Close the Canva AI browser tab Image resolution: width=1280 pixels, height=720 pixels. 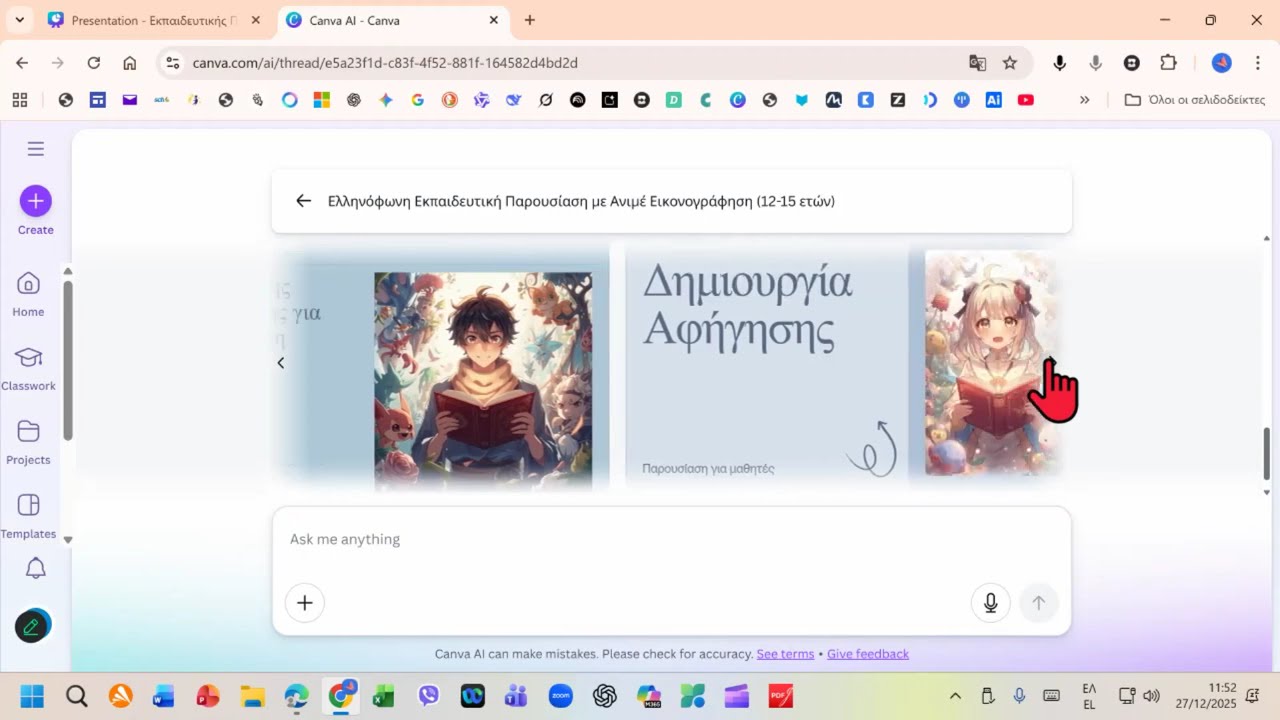[493, 20]
